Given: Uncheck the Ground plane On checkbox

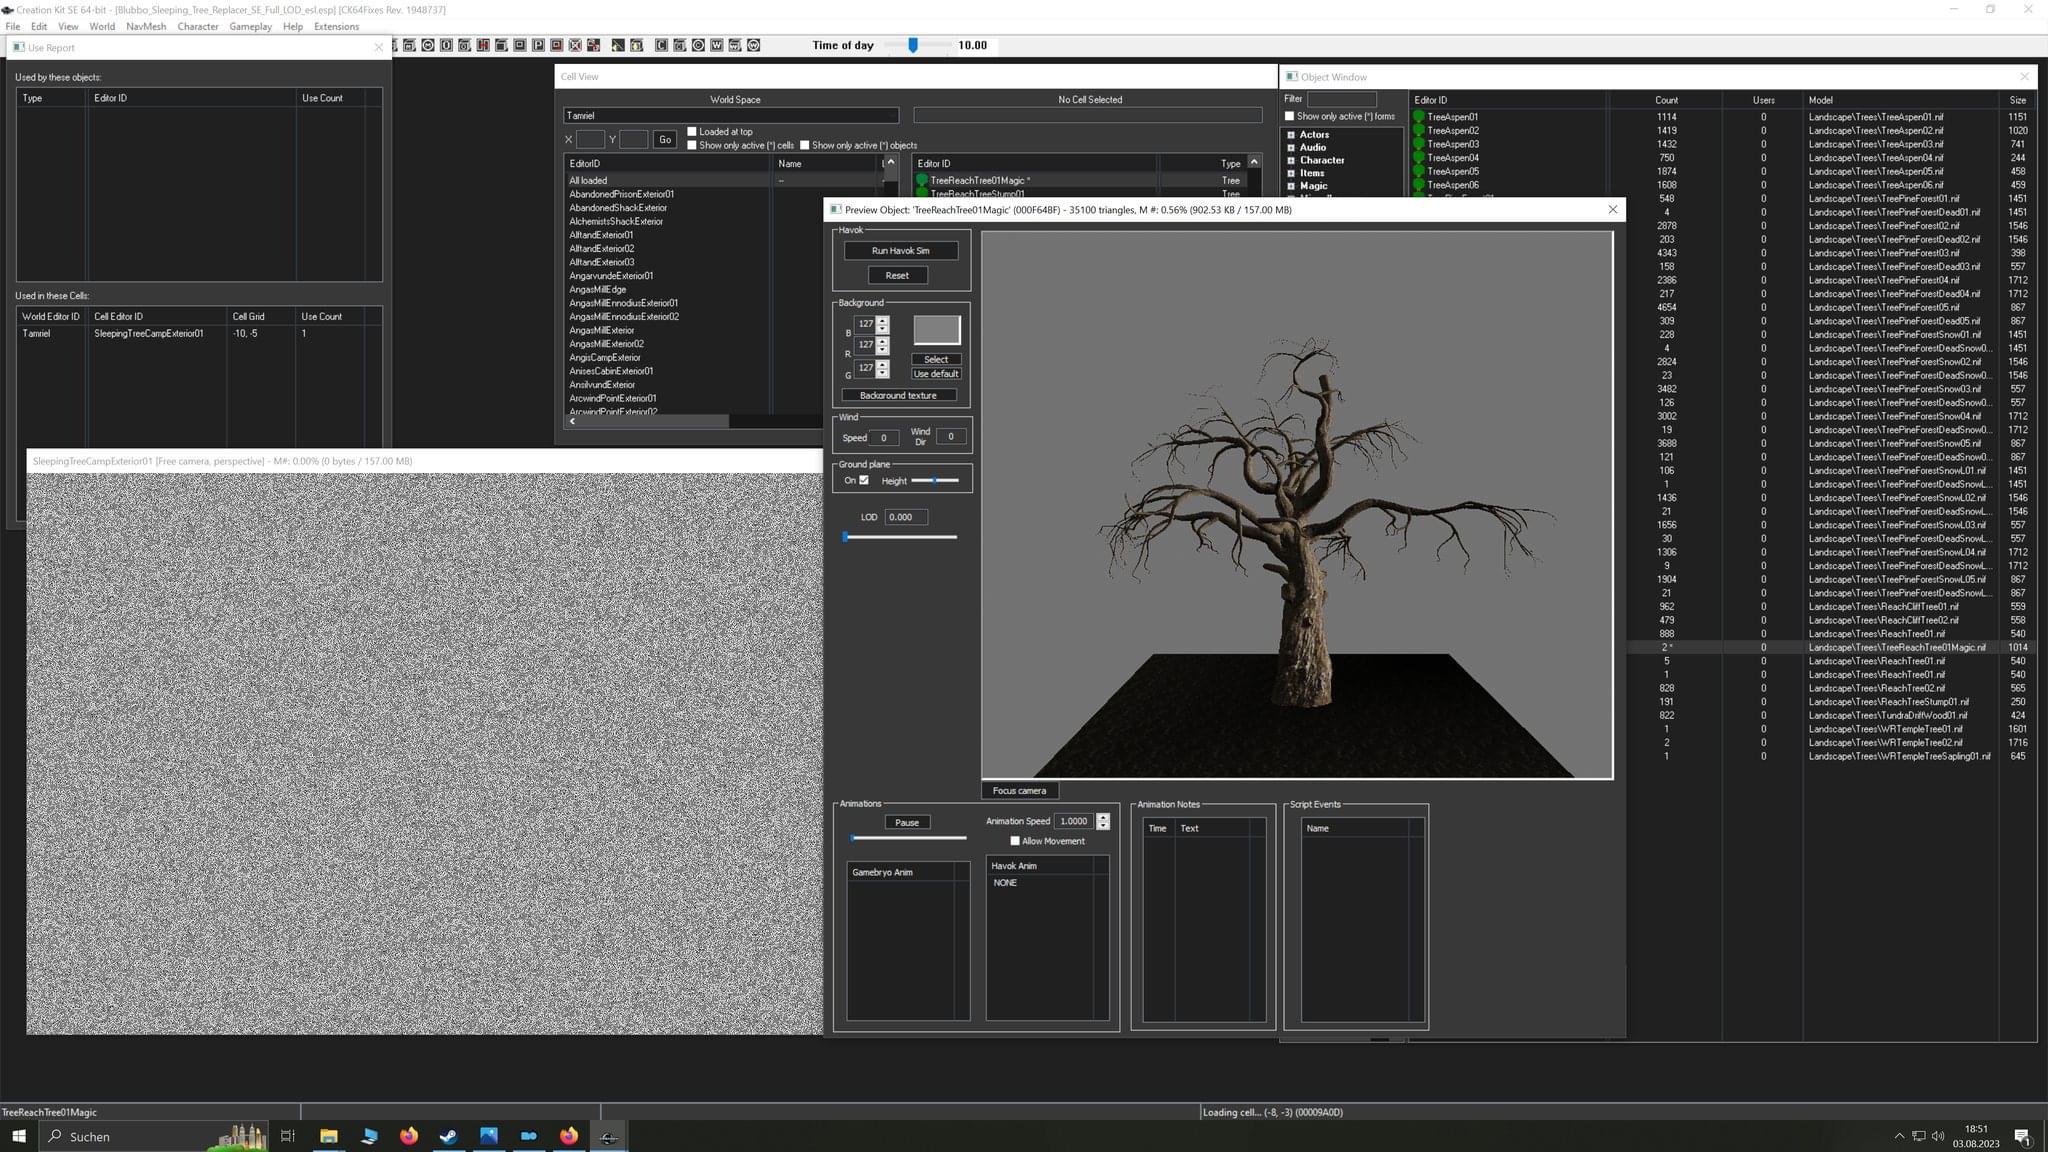Looking at the screenshot, I should coord(864,480).
